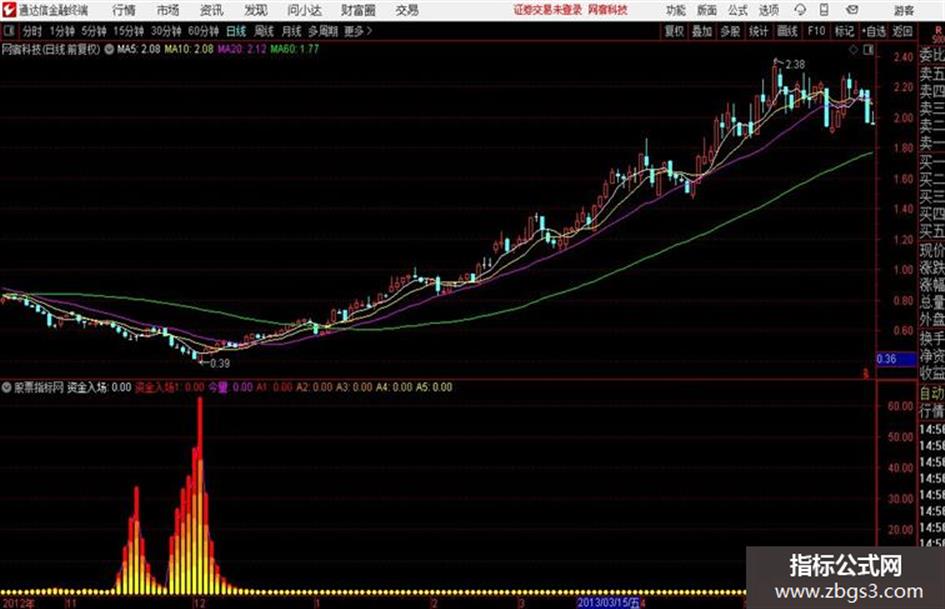Click the 2.38 high price marker
Viewport: 945px width, 609px height.
tap(795, 64)
